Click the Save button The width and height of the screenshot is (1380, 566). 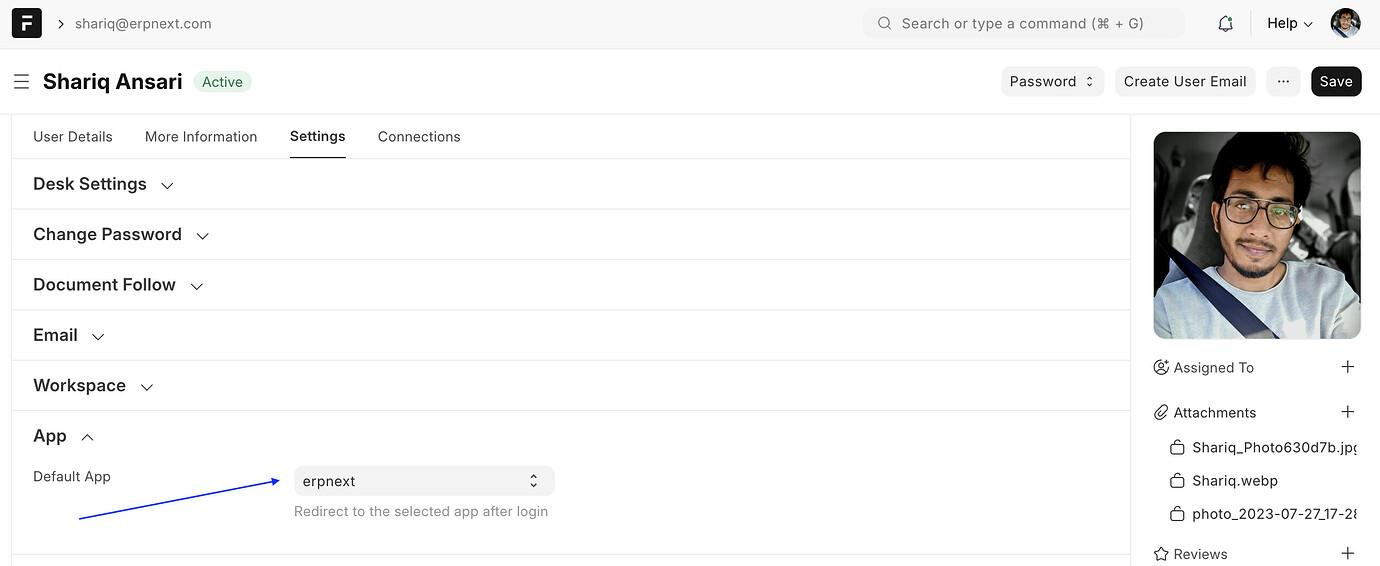tap(1335, 81)
